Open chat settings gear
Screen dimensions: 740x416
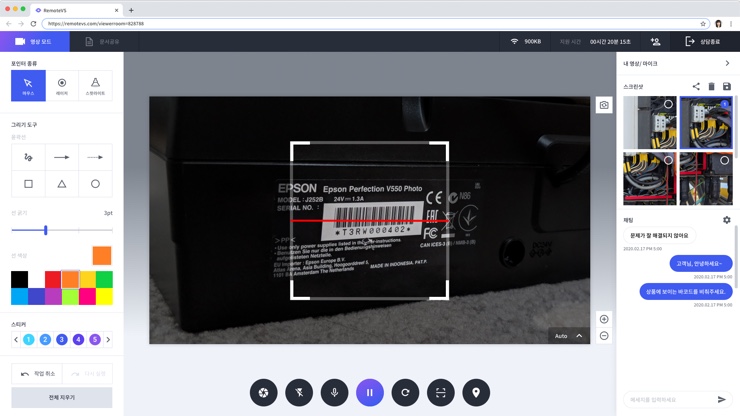pyautogui.click(x=727, y=220)
